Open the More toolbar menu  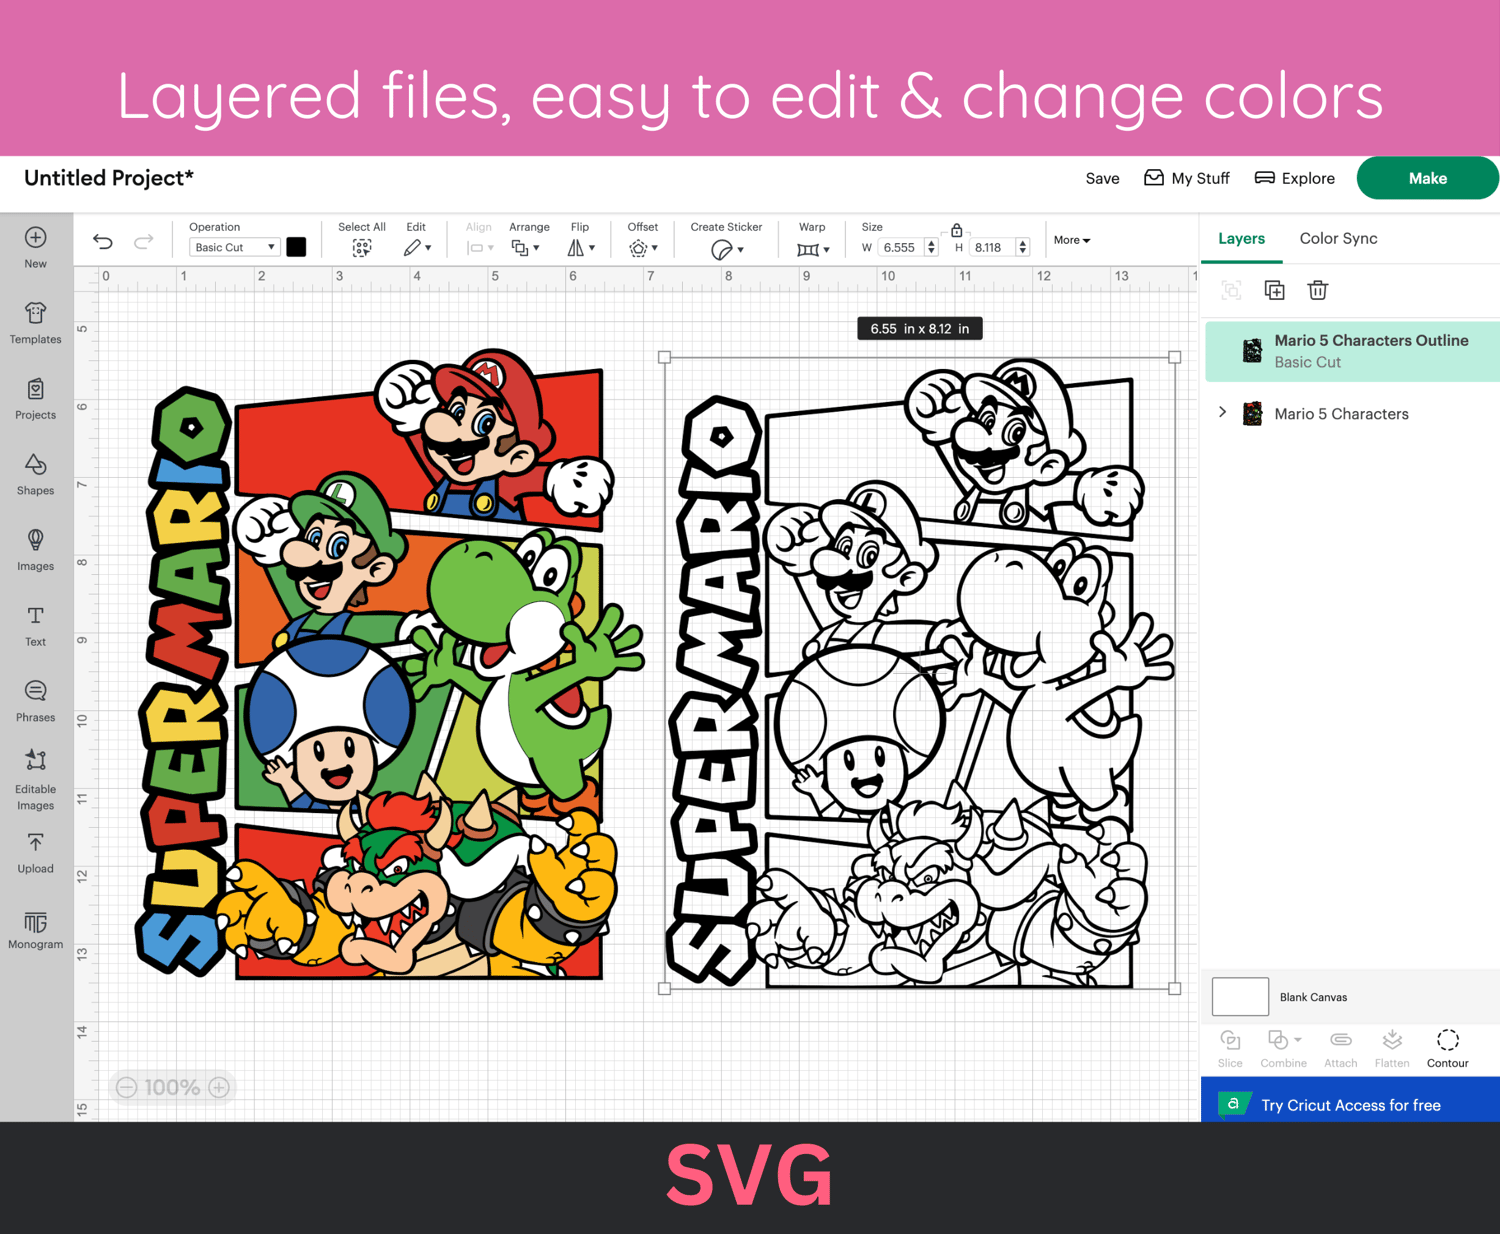coord(1072,240)
